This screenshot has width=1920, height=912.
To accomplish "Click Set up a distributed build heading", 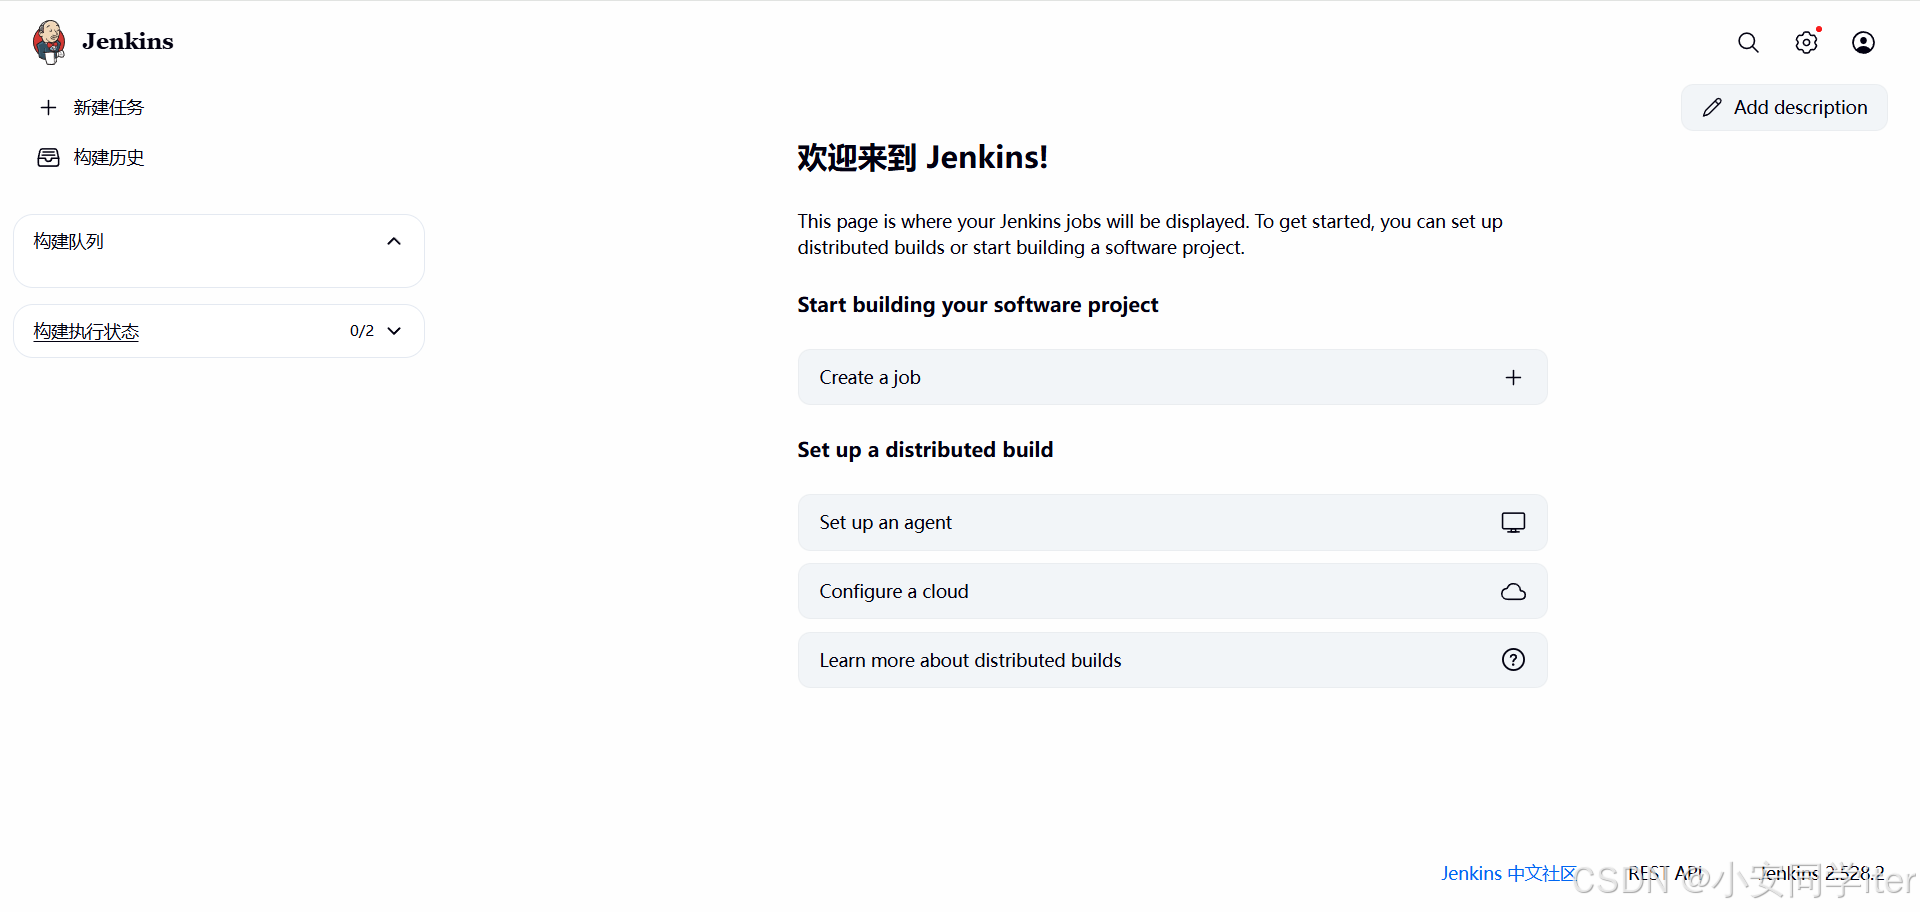I will click(925, 450).
